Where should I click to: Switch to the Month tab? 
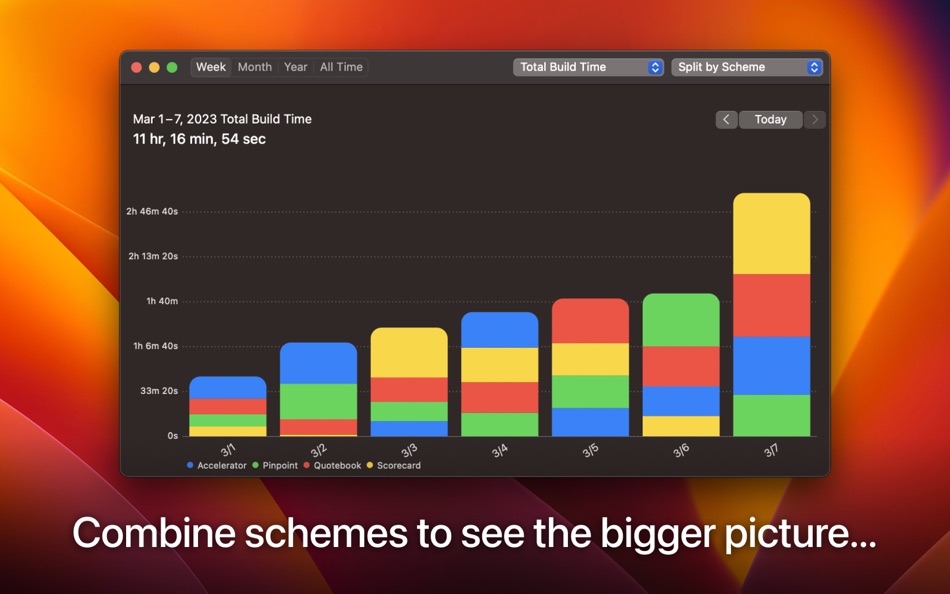tap(254, 67)
